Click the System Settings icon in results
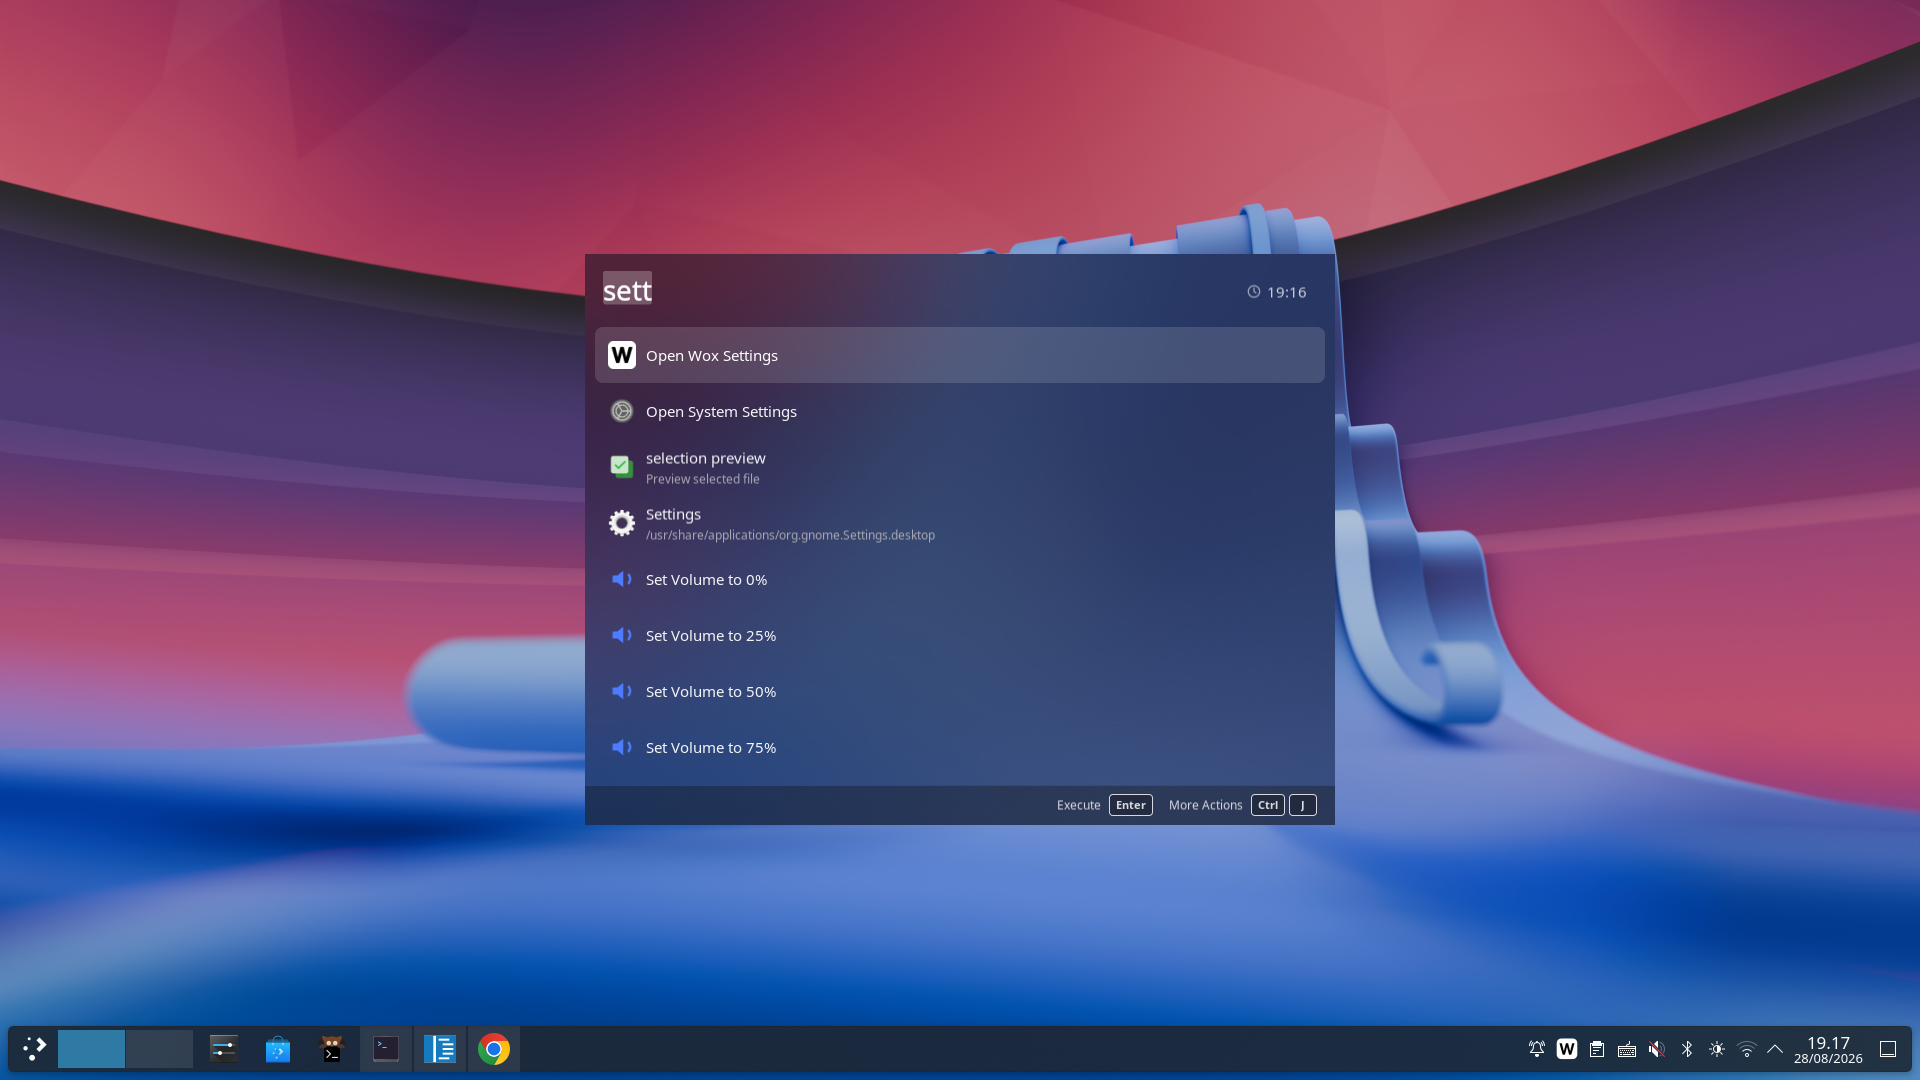1920x1080 pixels. [622, 411]
